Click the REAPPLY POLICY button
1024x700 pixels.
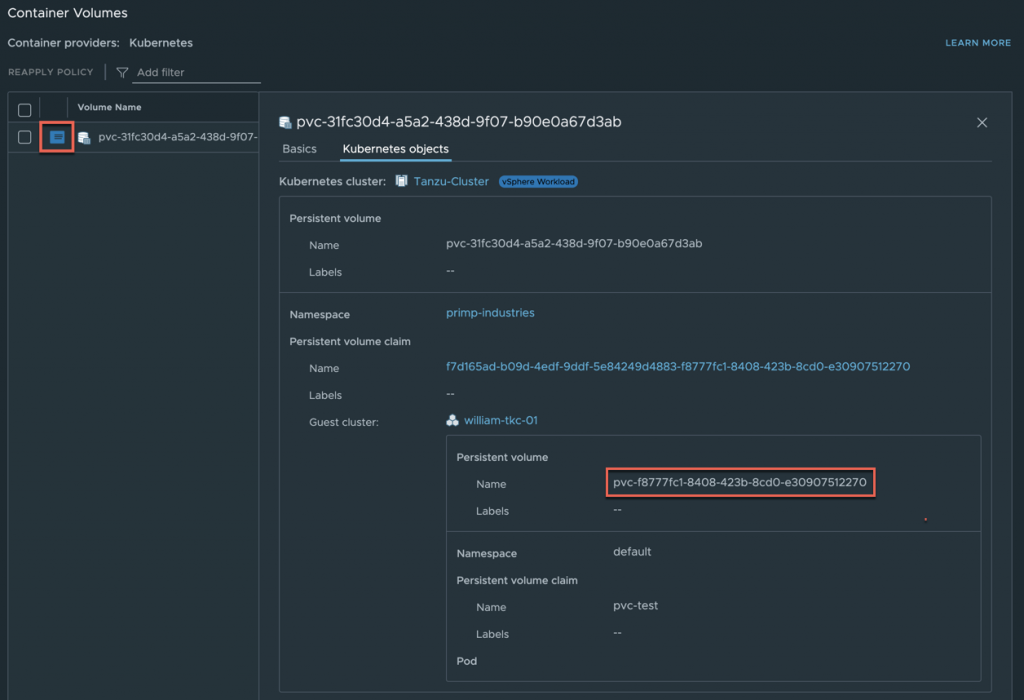tap(50, 72)
